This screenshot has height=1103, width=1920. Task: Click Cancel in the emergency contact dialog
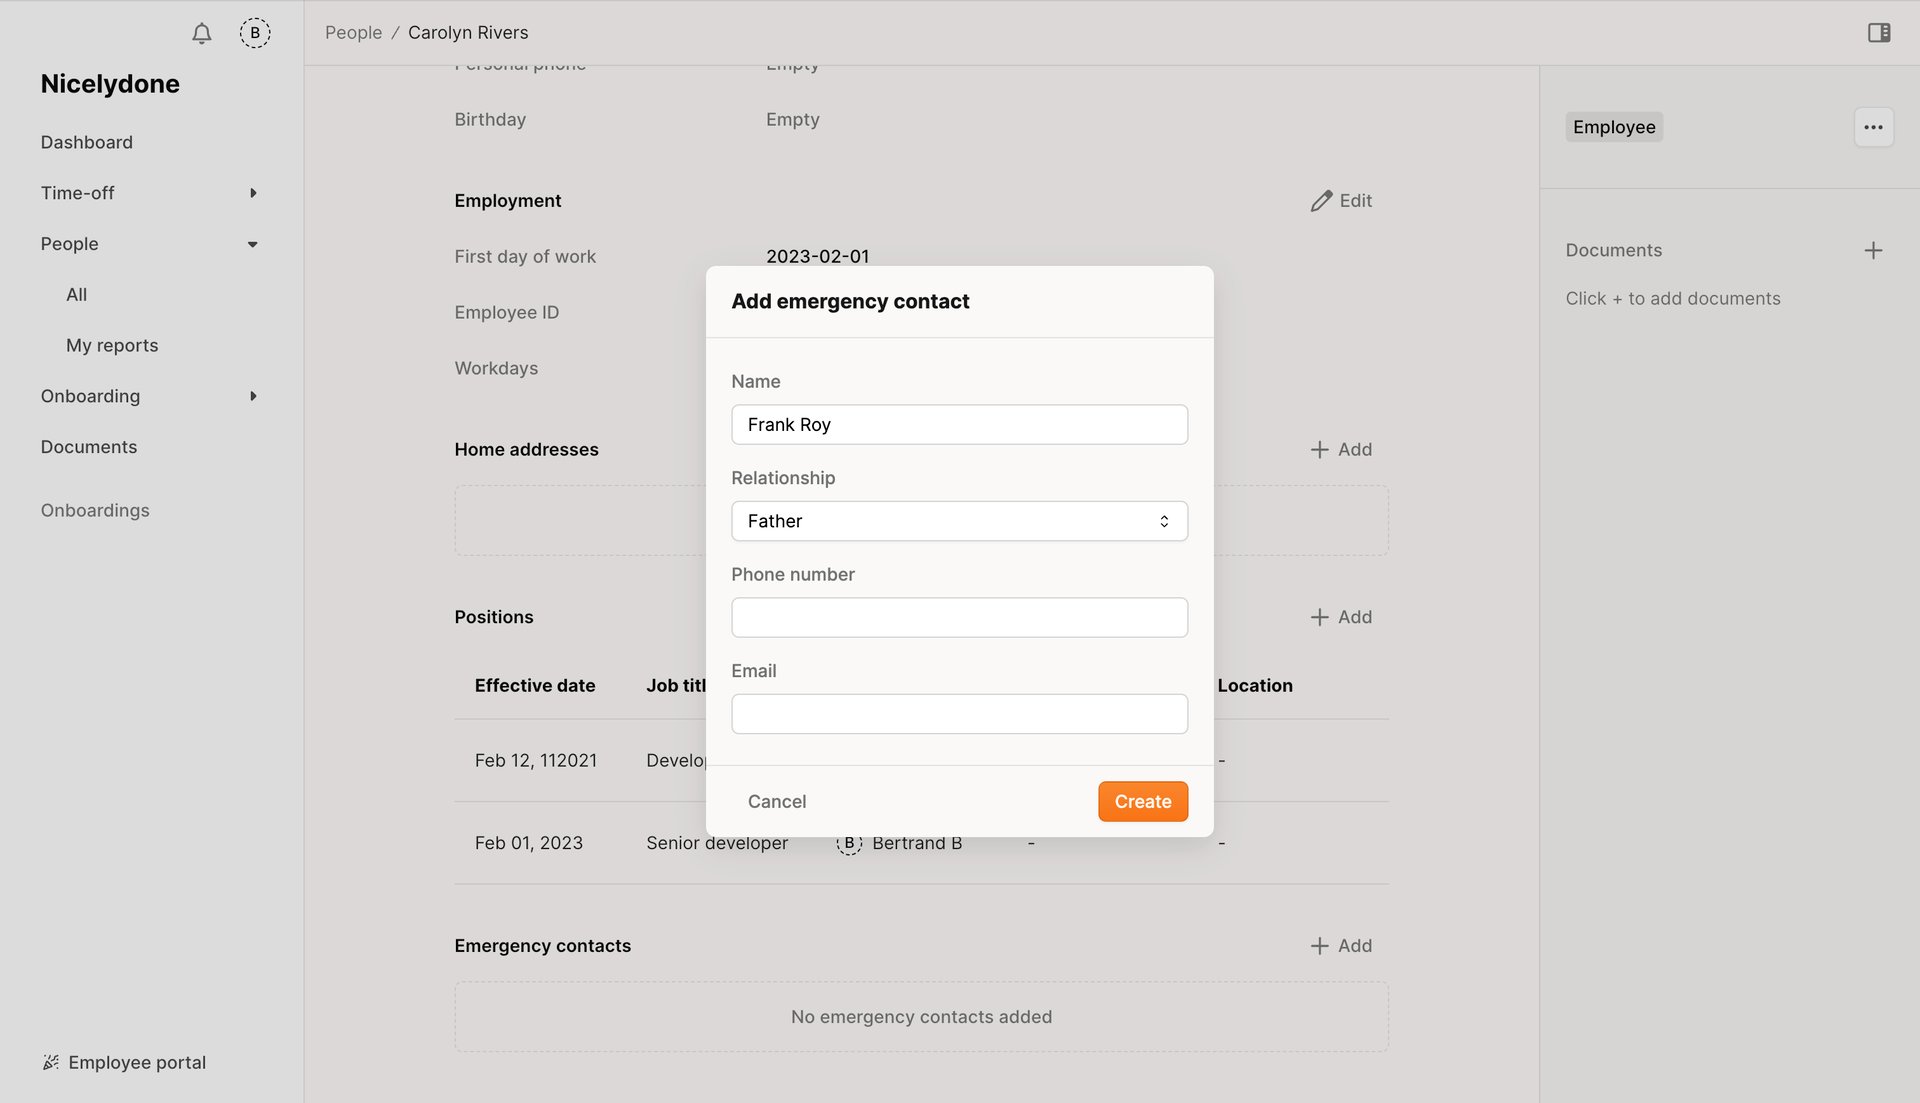pos(776,801)
